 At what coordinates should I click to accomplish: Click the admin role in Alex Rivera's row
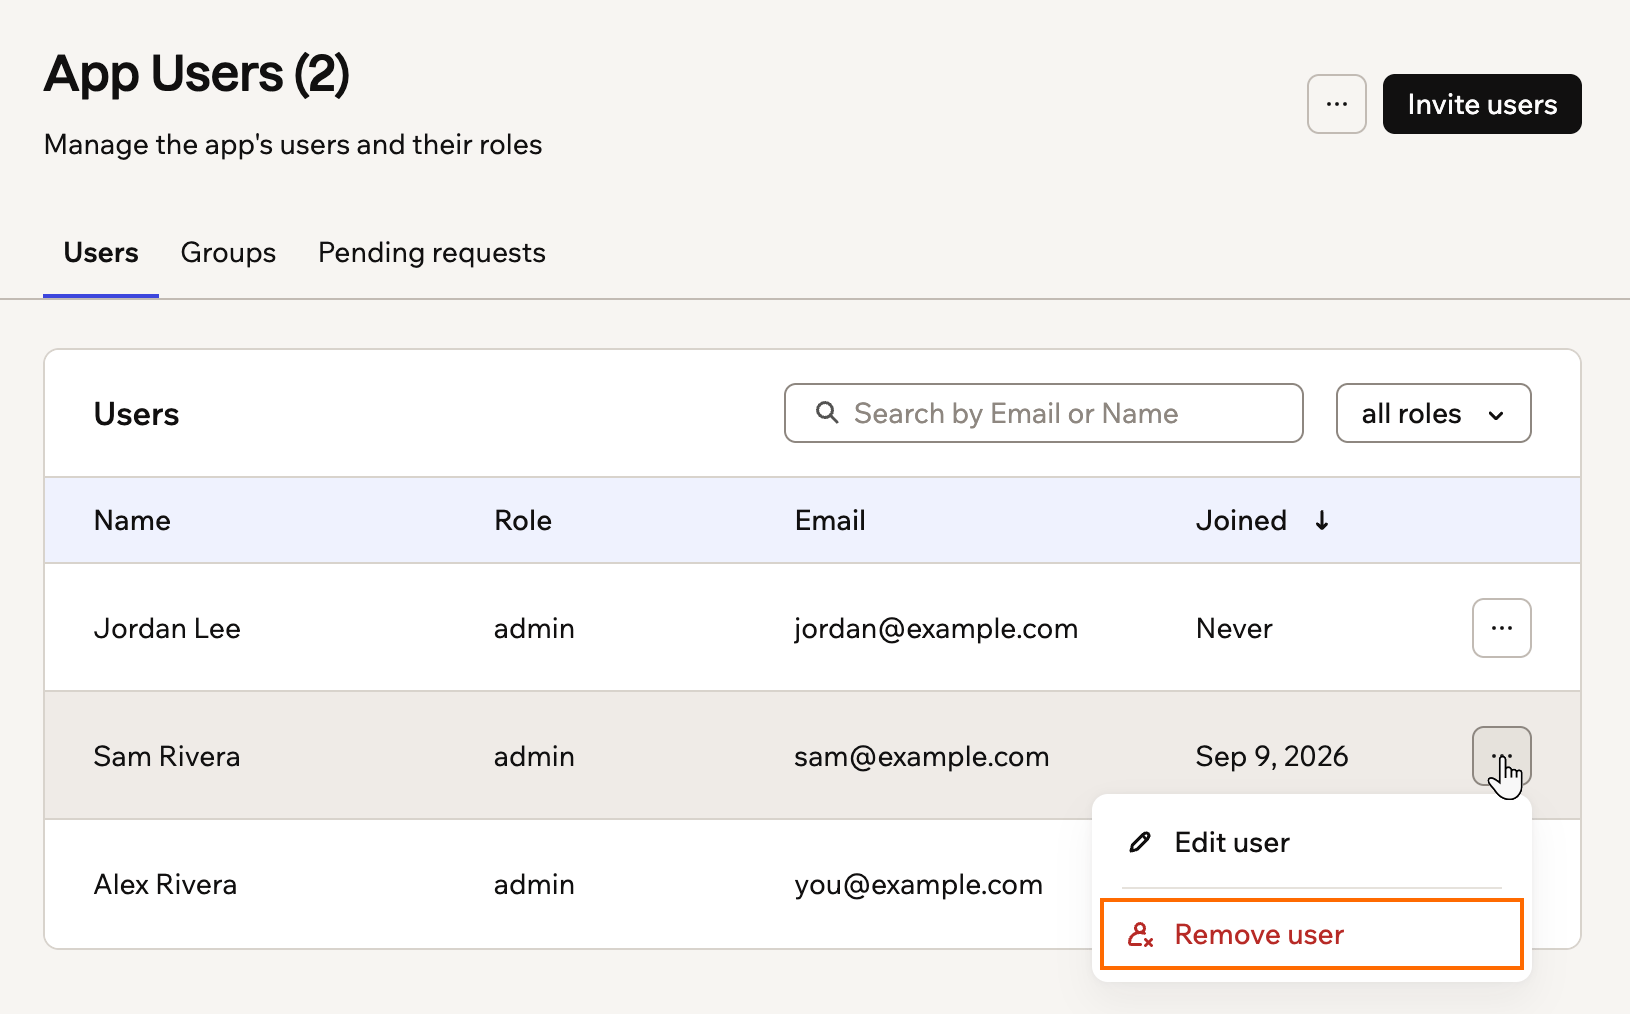pyautogui.click(x=534, y=884)
